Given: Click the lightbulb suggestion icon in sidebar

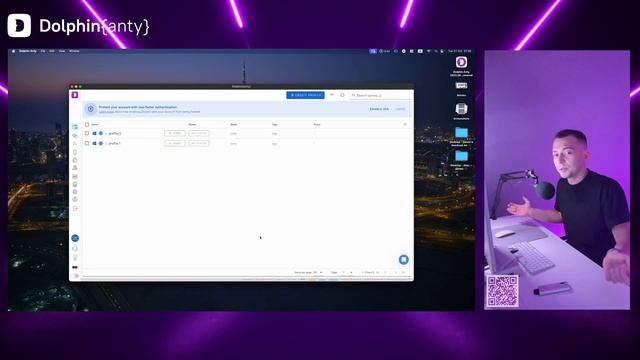Looking at the screenshot, I should pos(75,258).
